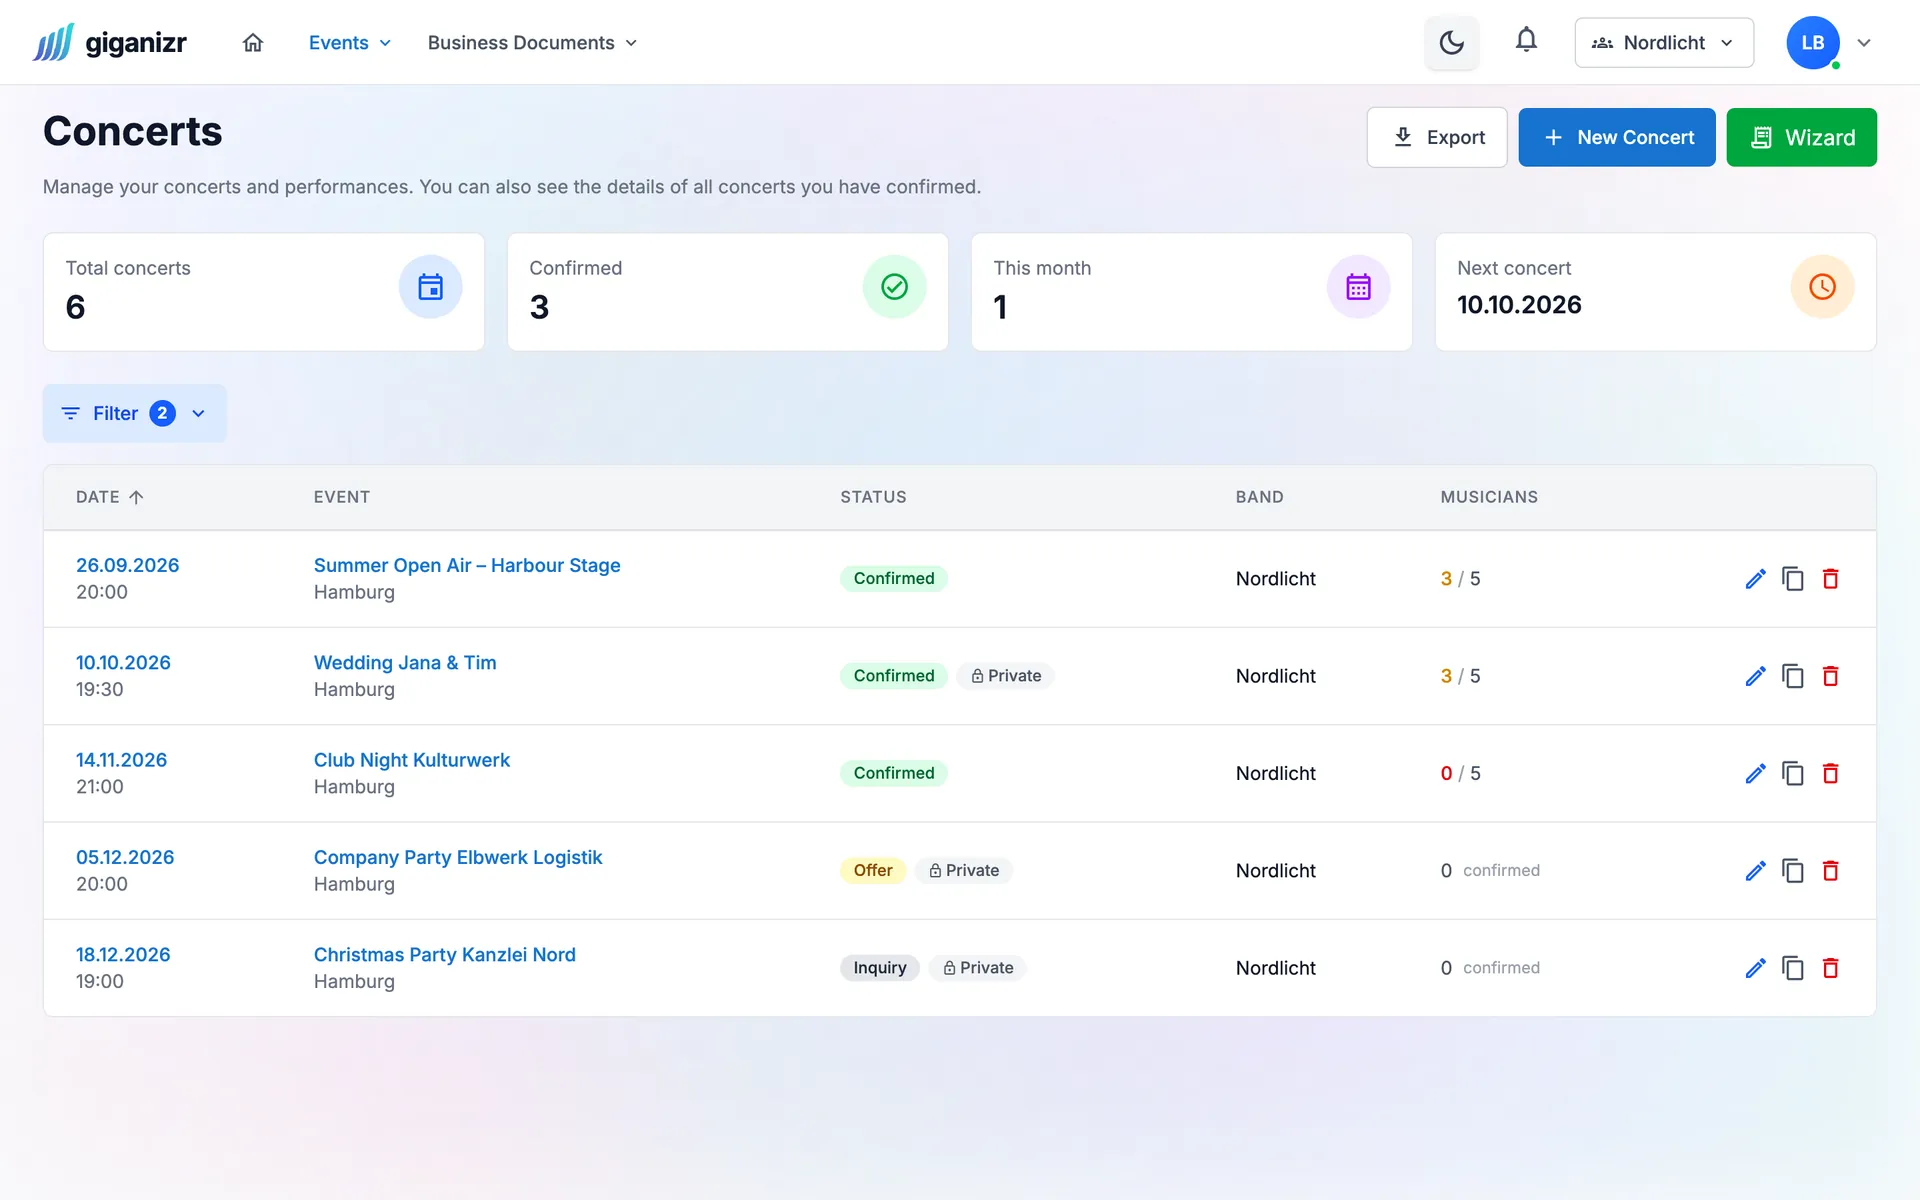The width and height of the screenshot is (1920, 1200).
Task: Click the Inquiry status badge
Action: [x=880, y=967]
